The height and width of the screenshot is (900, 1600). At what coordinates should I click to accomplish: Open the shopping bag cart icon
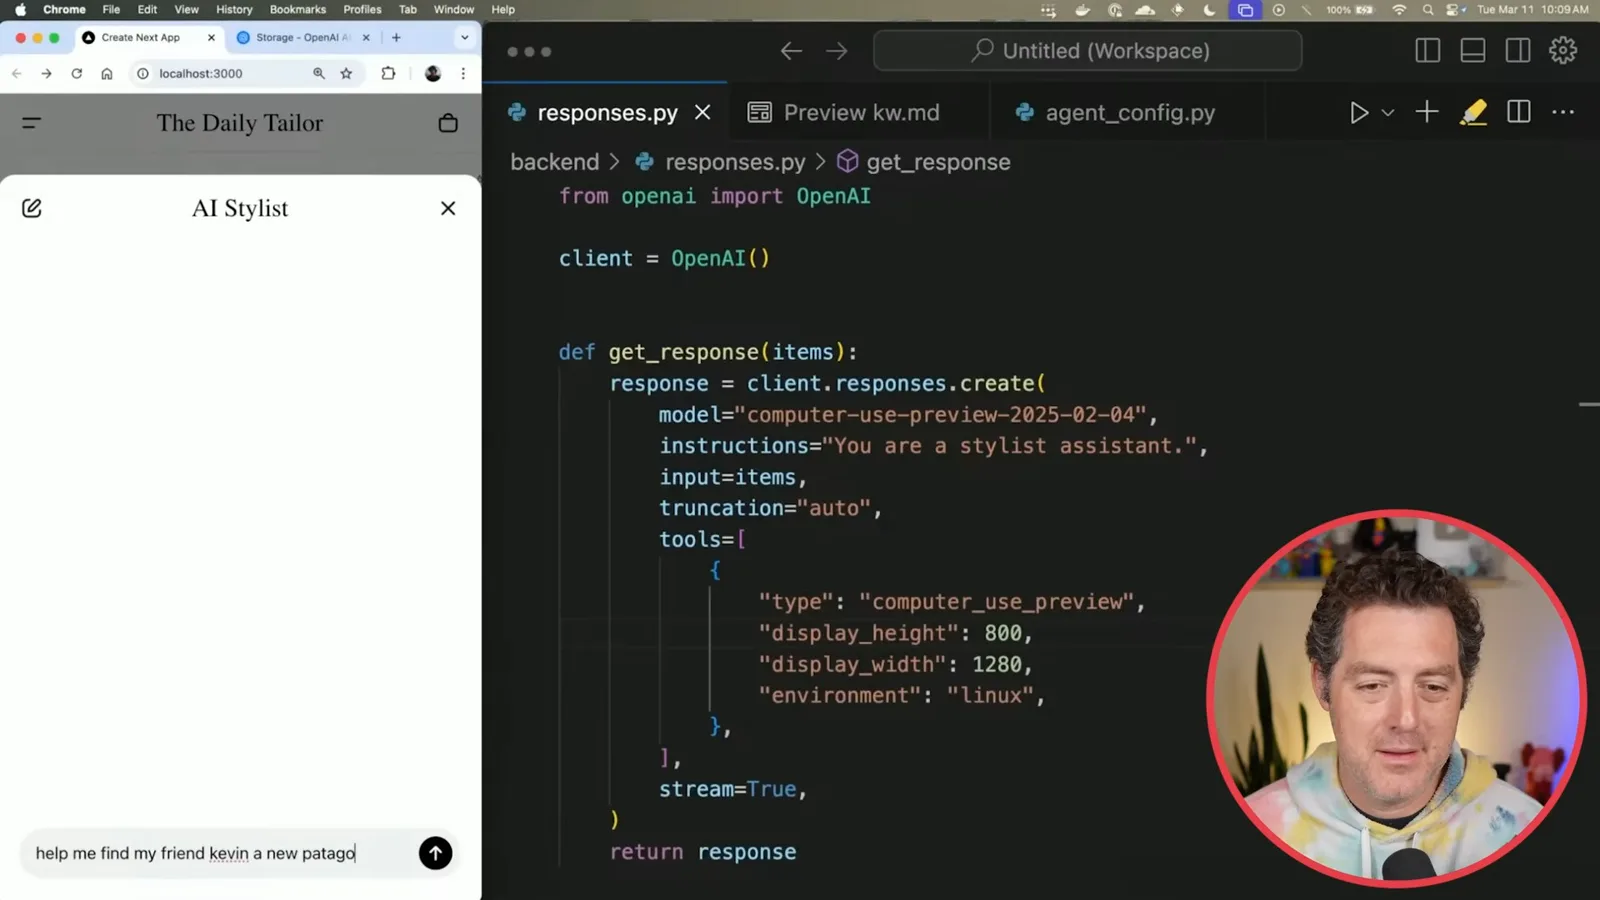point(448,123)
